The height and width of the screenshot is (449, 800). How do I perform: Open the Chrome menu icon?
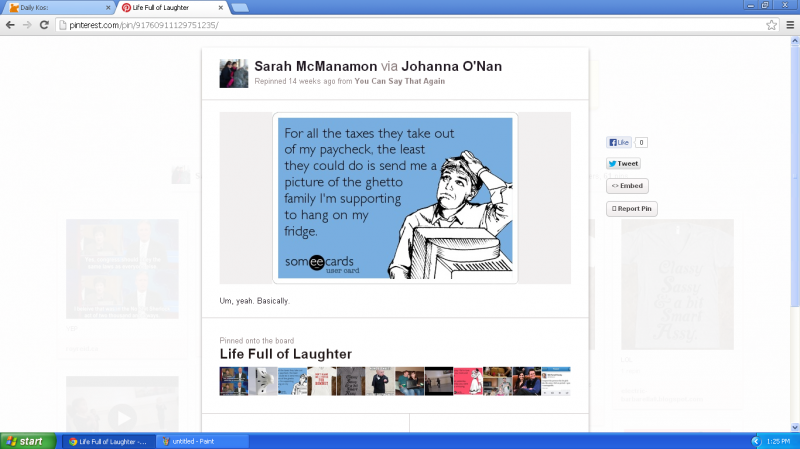click(x=790, y=24)
